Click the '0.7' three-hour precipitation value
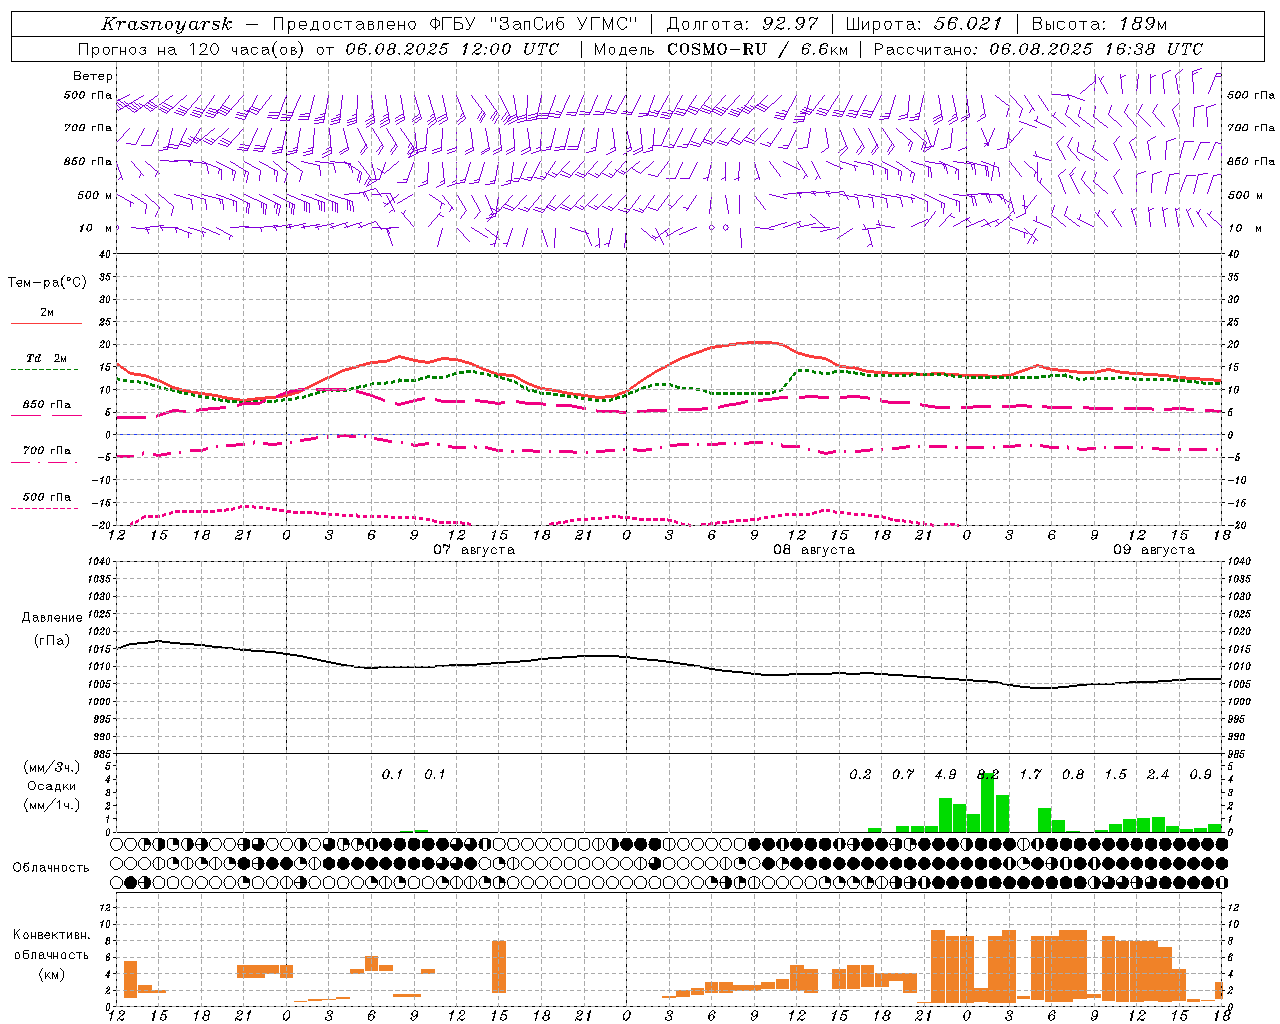This screenshot has width=1280, height=1024. 903,774
